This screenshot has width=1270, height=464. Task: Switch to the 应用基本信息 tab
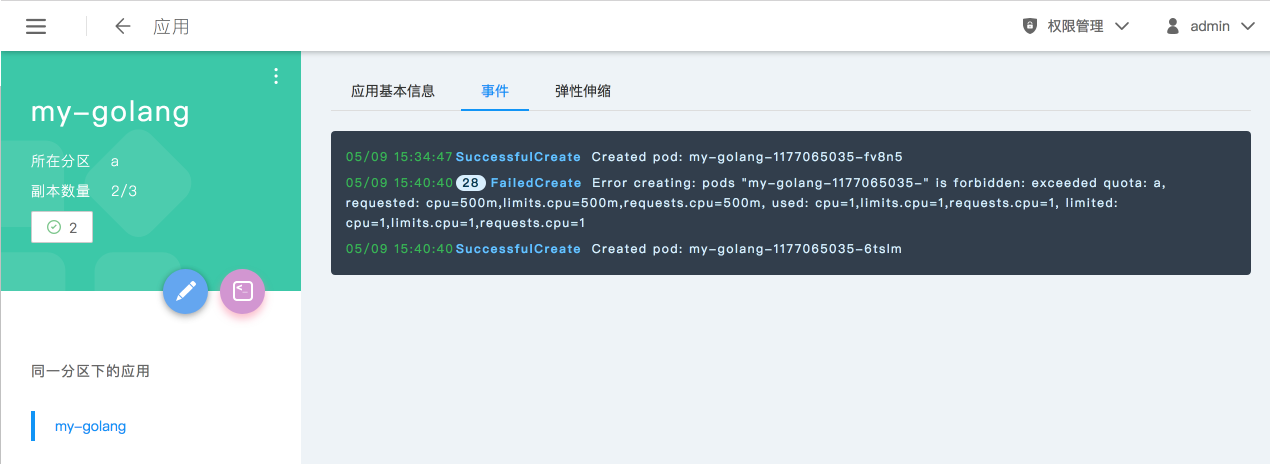pyautogui.click(x=393, y=91)
